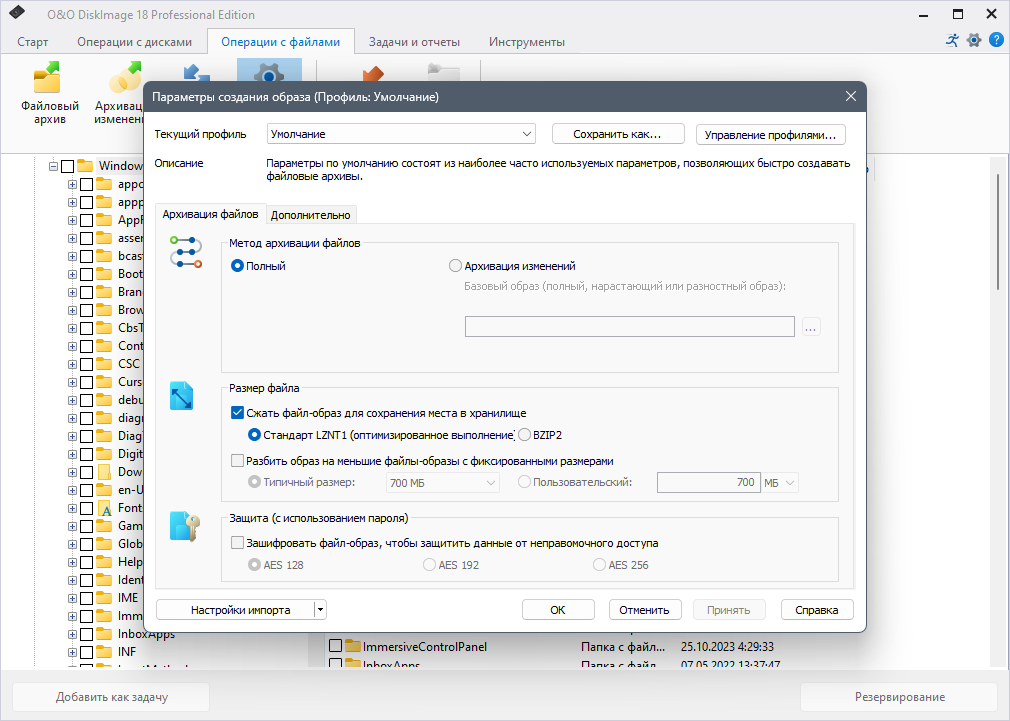The width and height of the screenshot is (1010, 721).
Task: Select the Полный archiving method
Action: point(237,266)
